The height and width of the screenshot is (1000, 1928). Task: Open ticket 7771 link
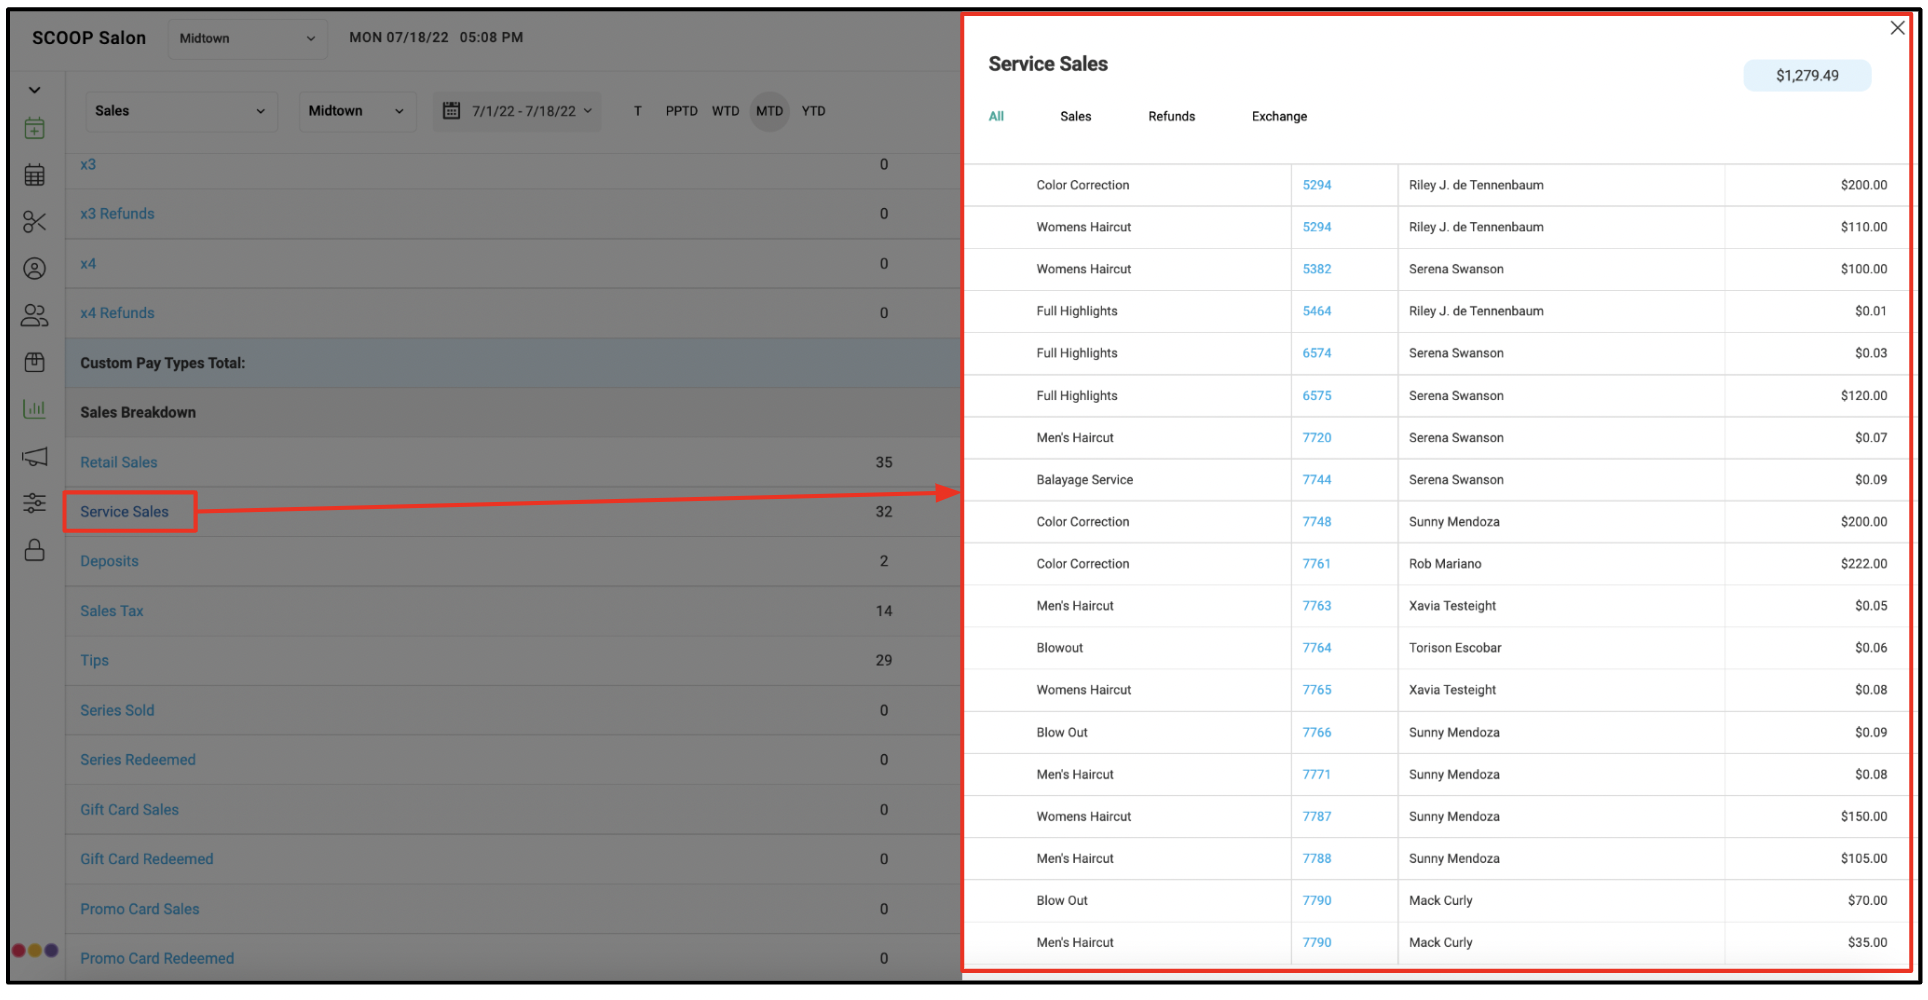click(x=1316, y=775)
